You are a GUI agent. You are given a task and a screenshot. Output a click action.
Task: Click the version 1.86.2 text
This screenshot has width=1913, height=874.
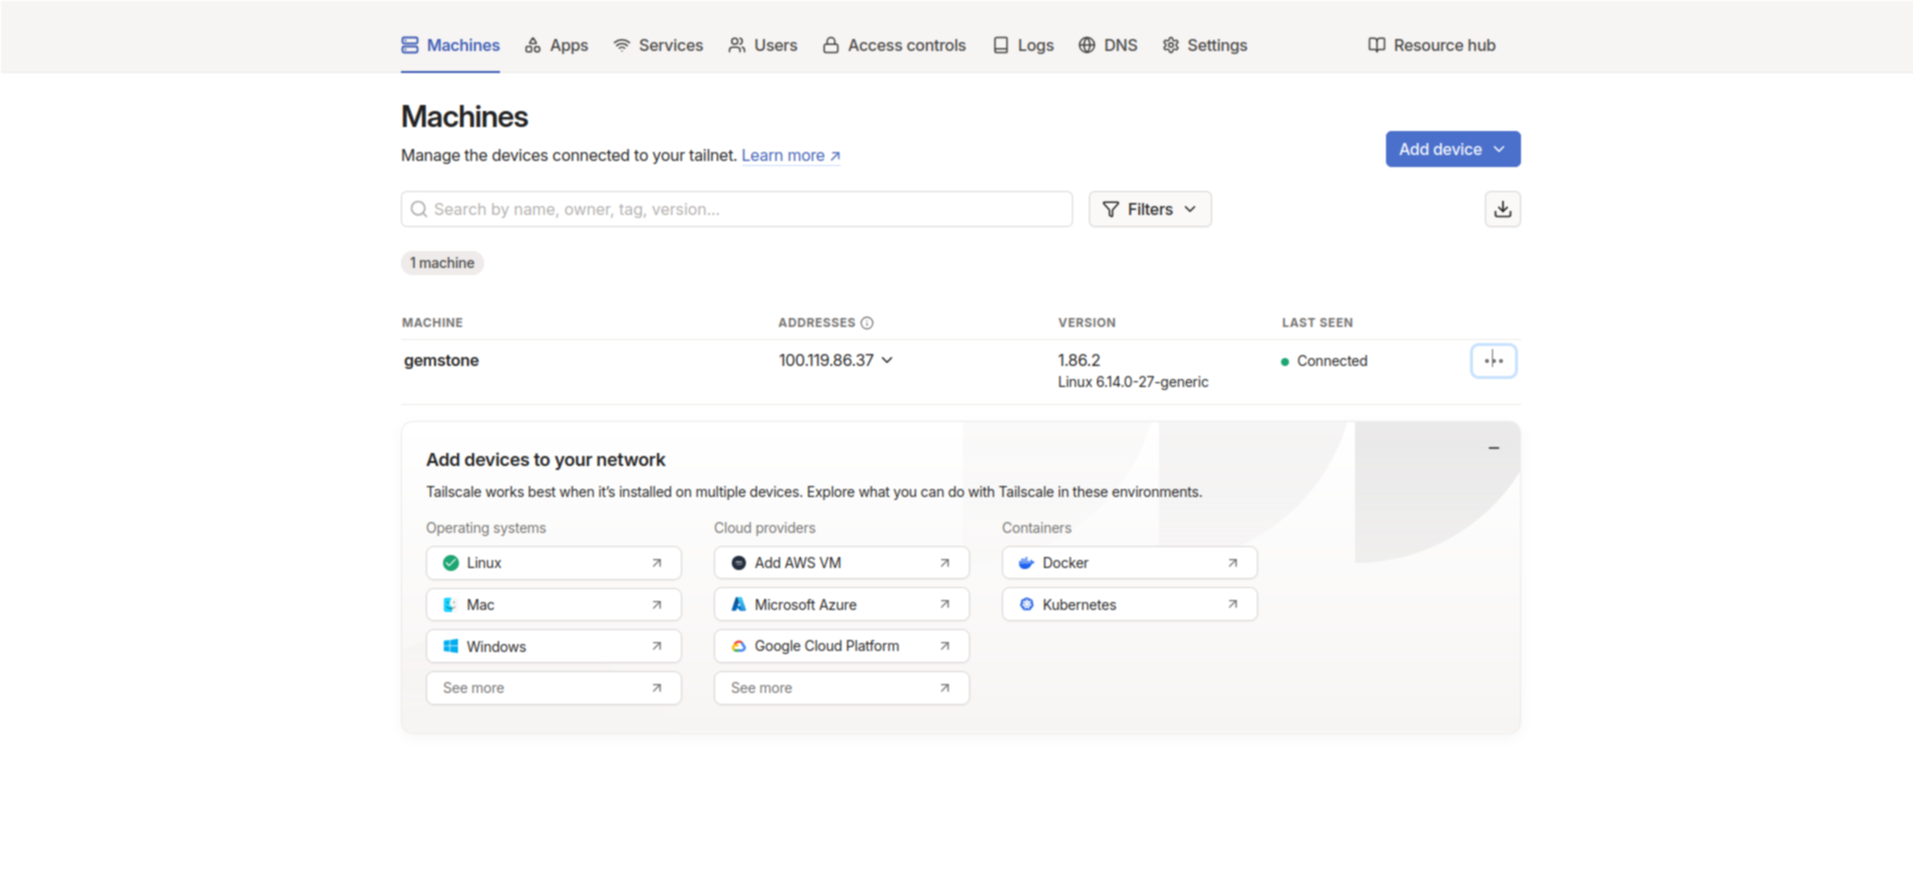click(1079, 360)
